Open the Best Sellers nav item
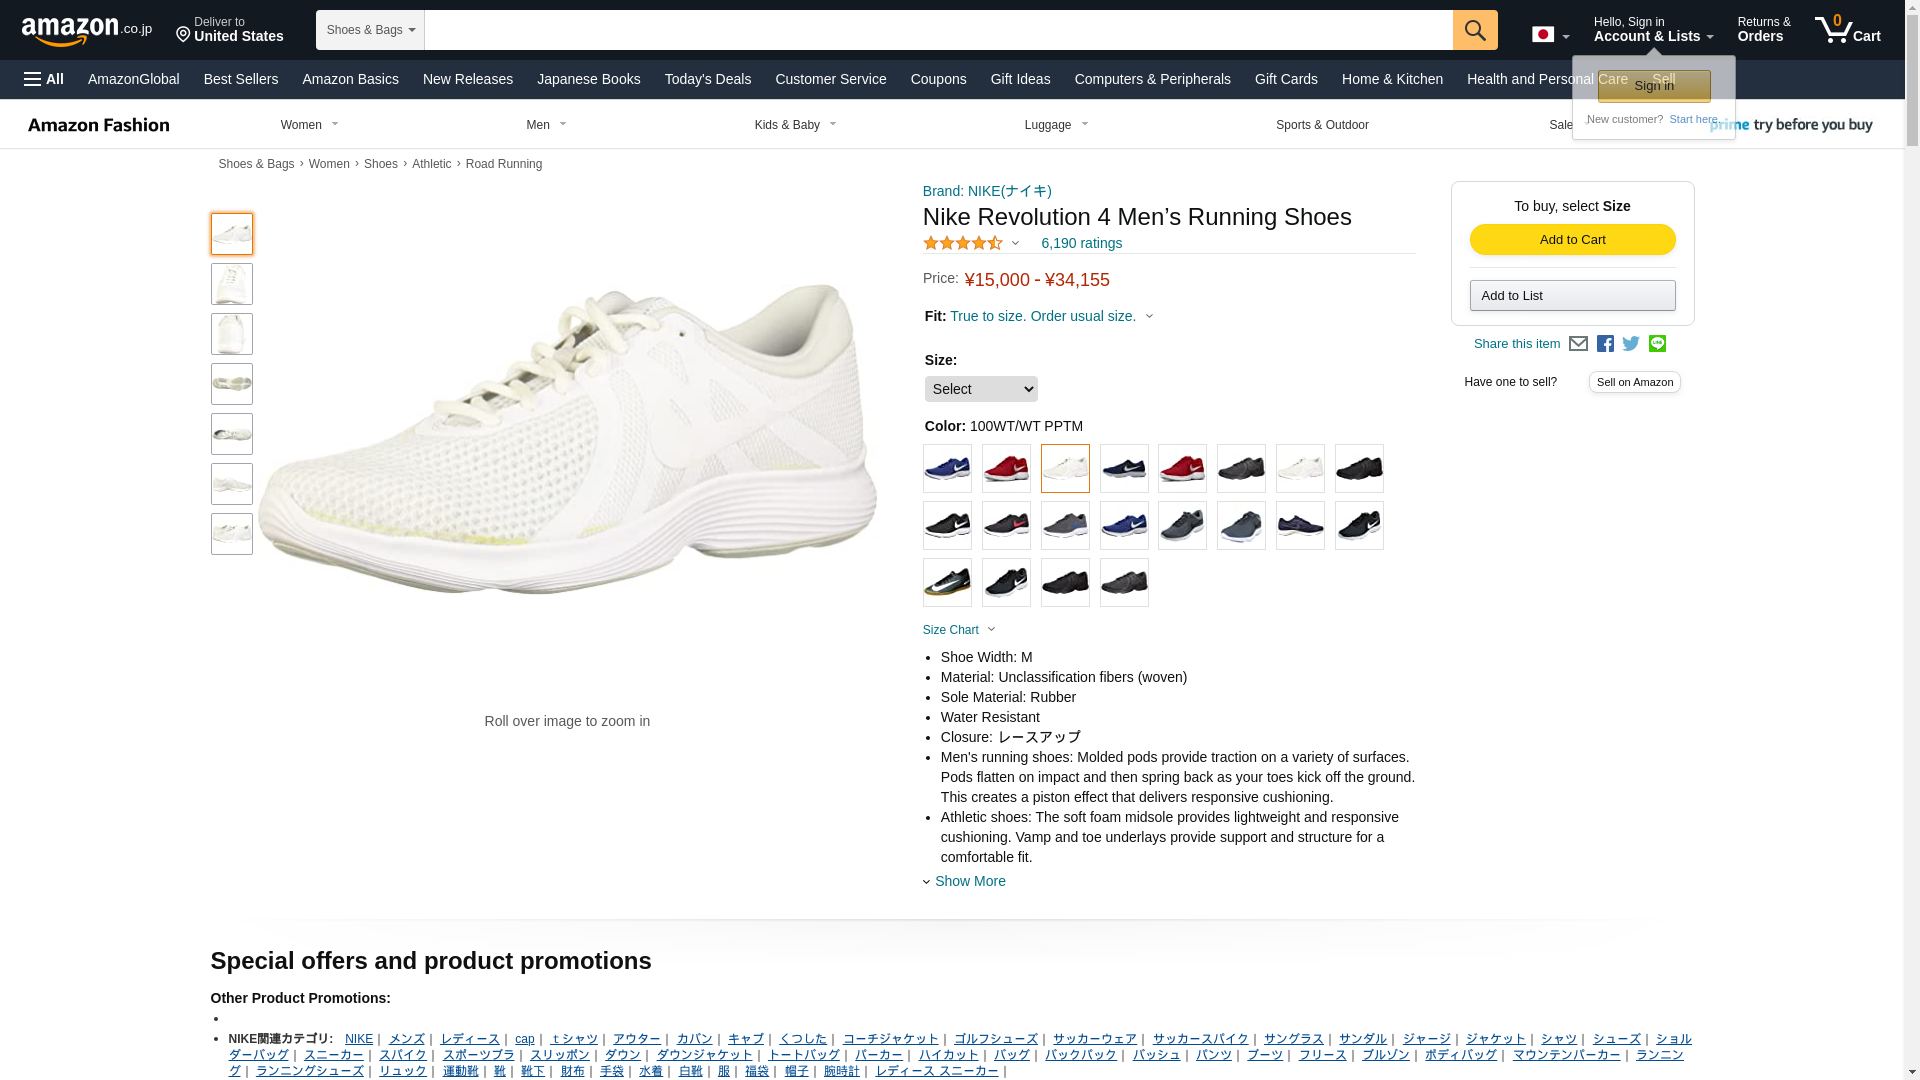Image resolution: width=1920 pixels, height=1080 pixels. coord(241,79)
